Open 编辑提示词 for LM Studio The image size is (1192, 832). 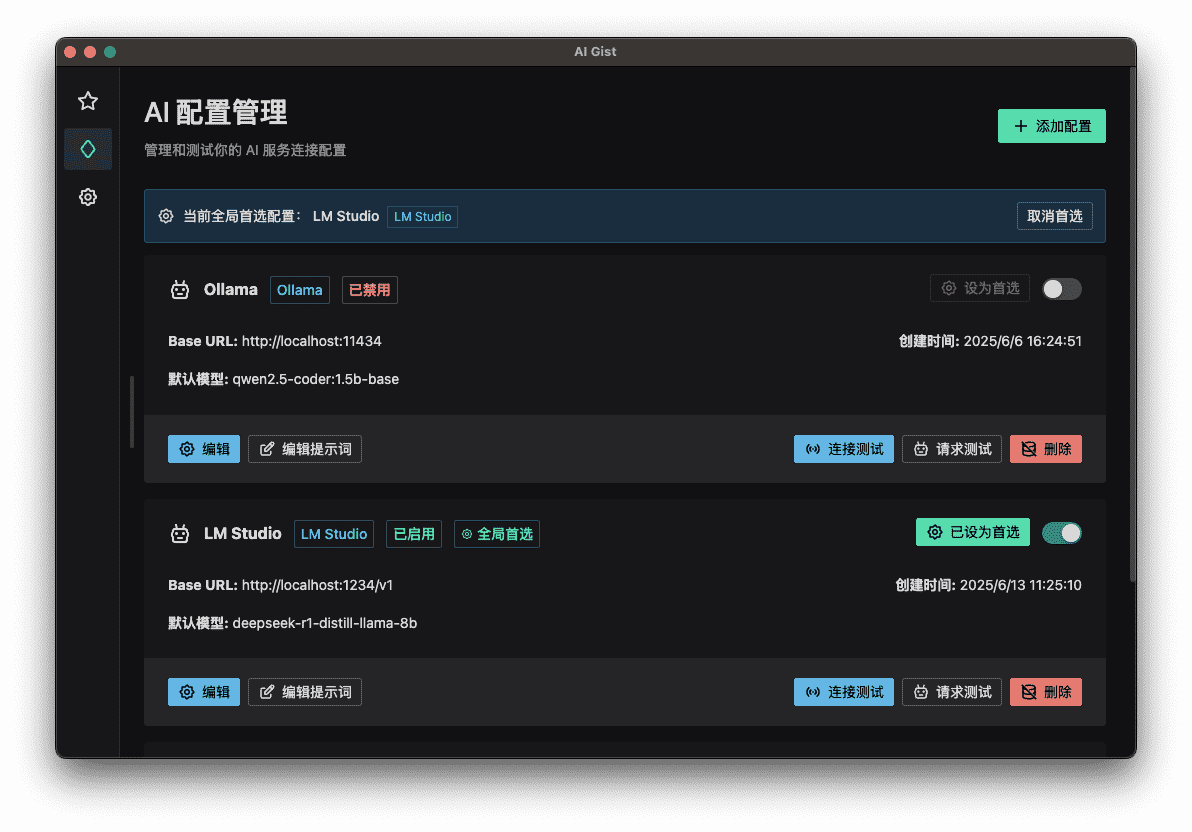[305, 692]
